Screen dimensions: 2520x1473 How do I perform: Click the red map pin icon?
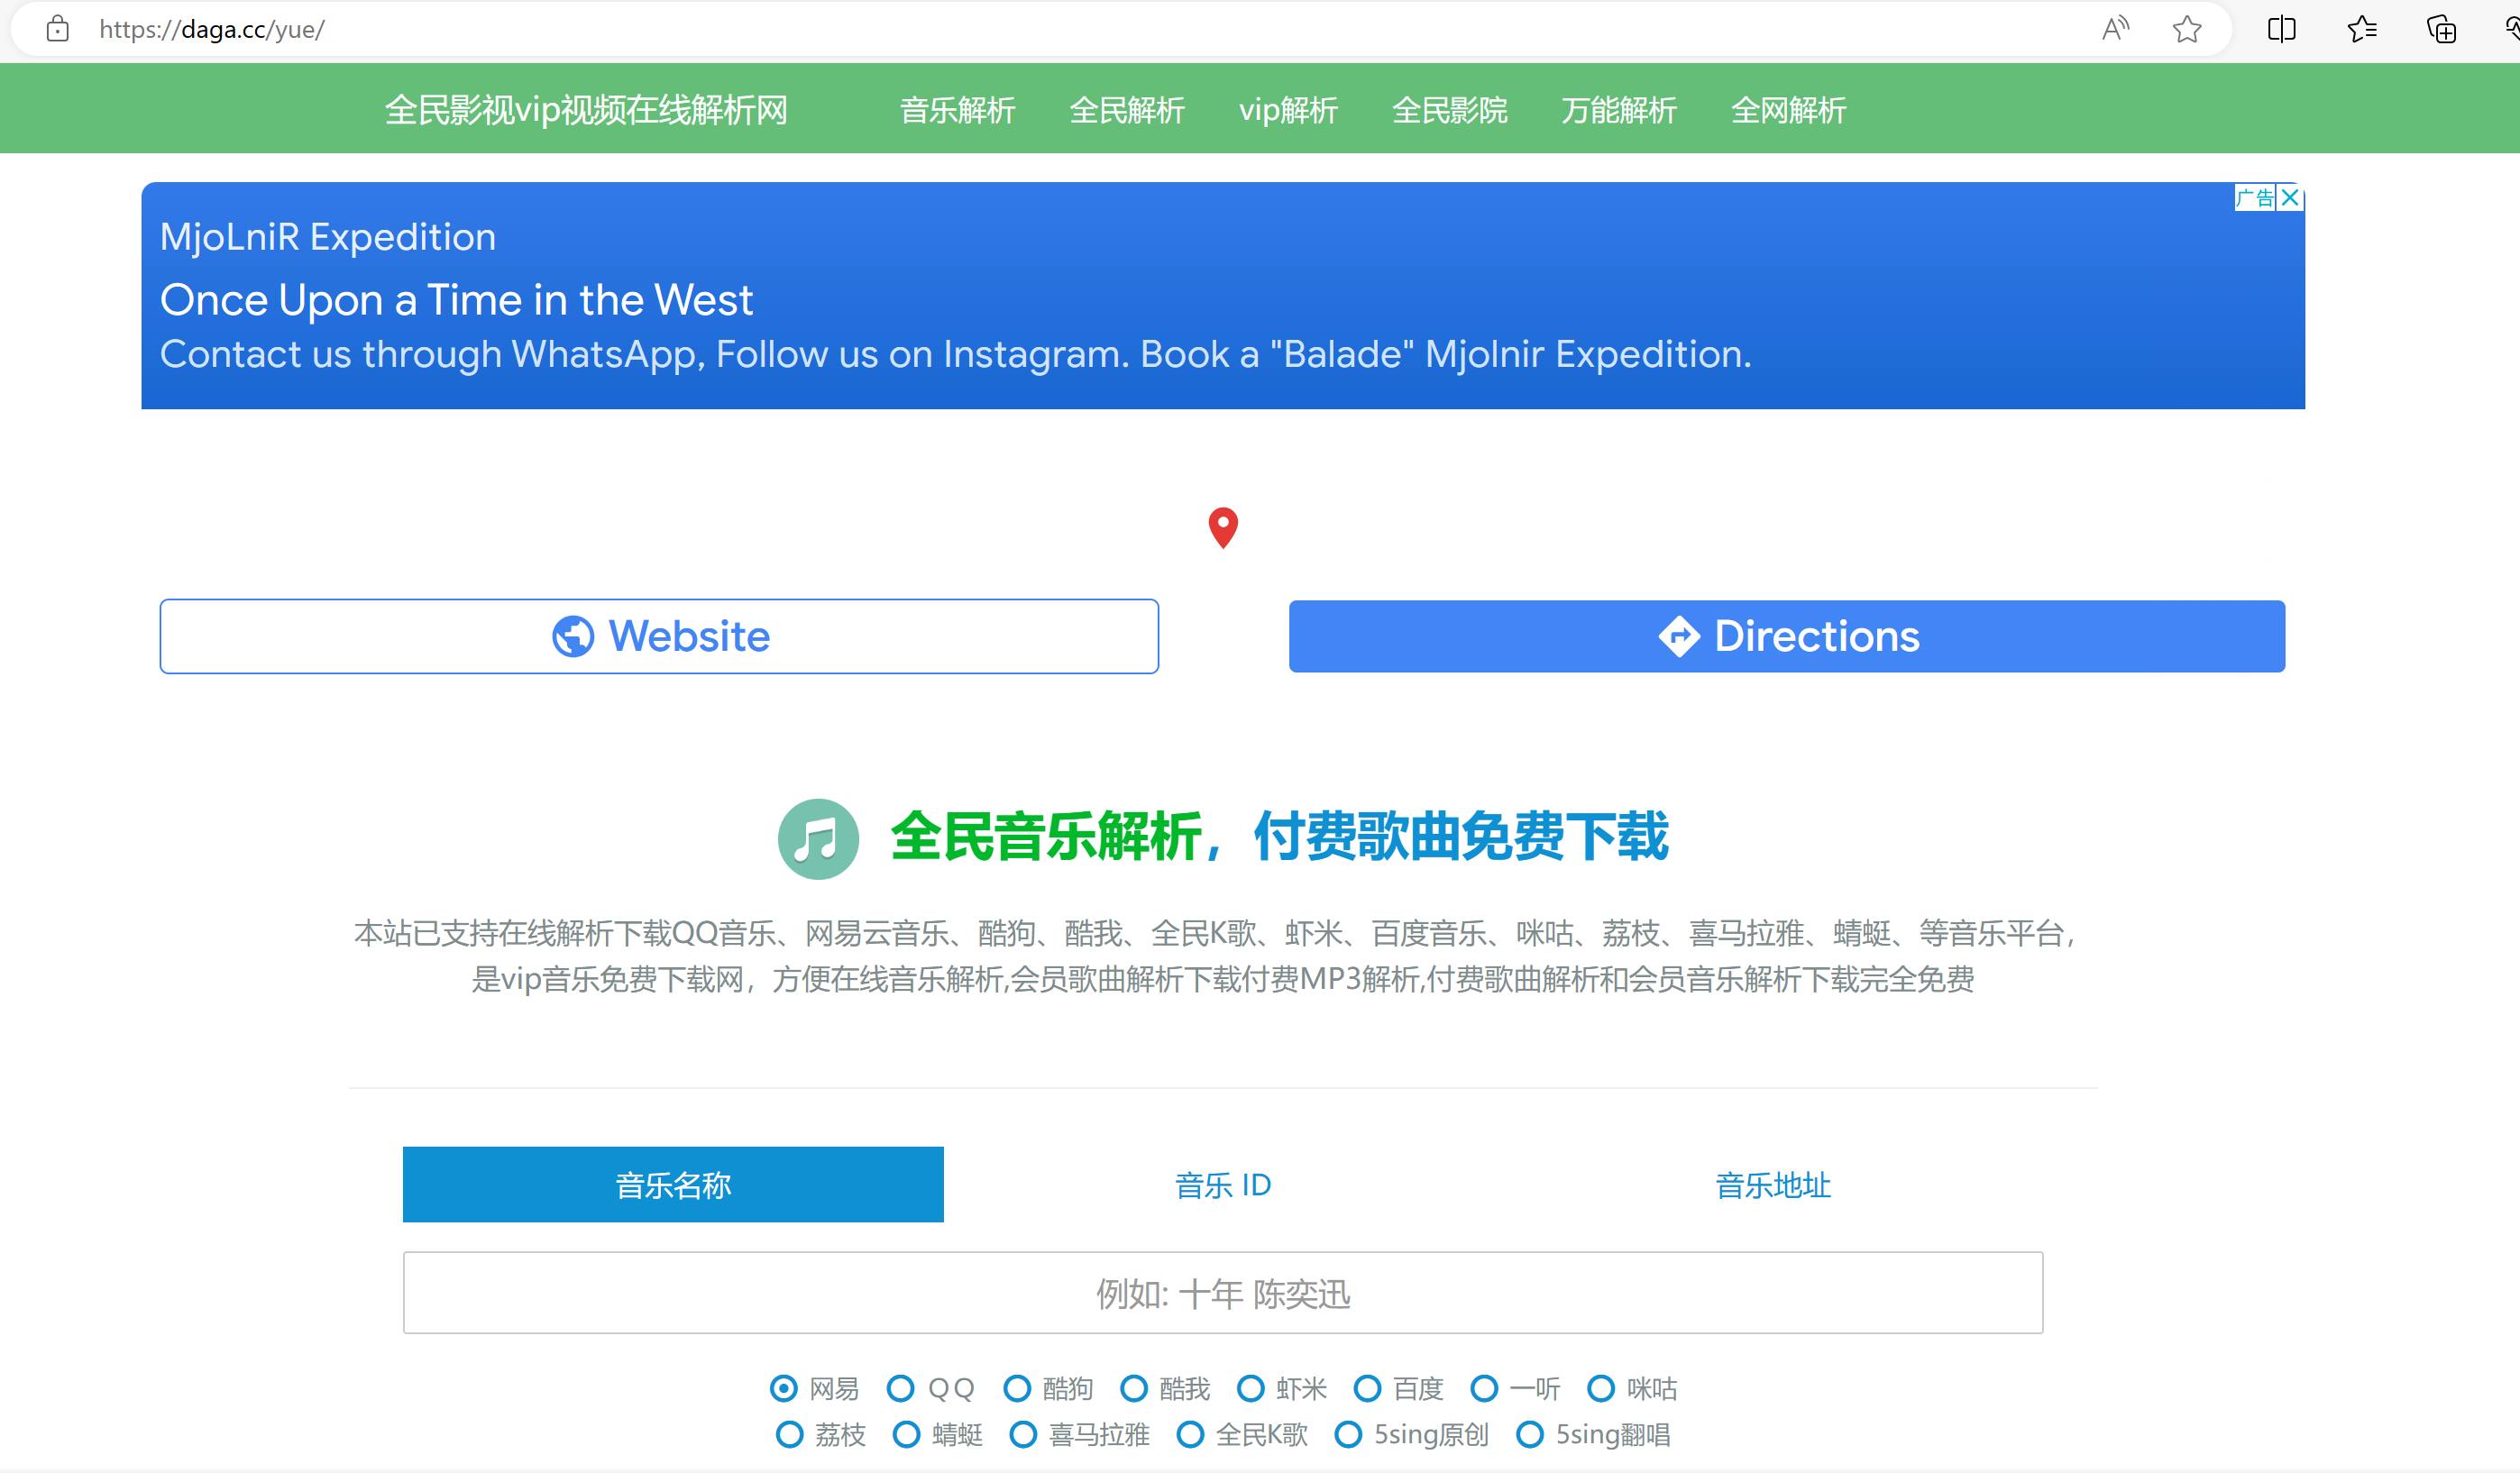click(x=1222, y=527)
